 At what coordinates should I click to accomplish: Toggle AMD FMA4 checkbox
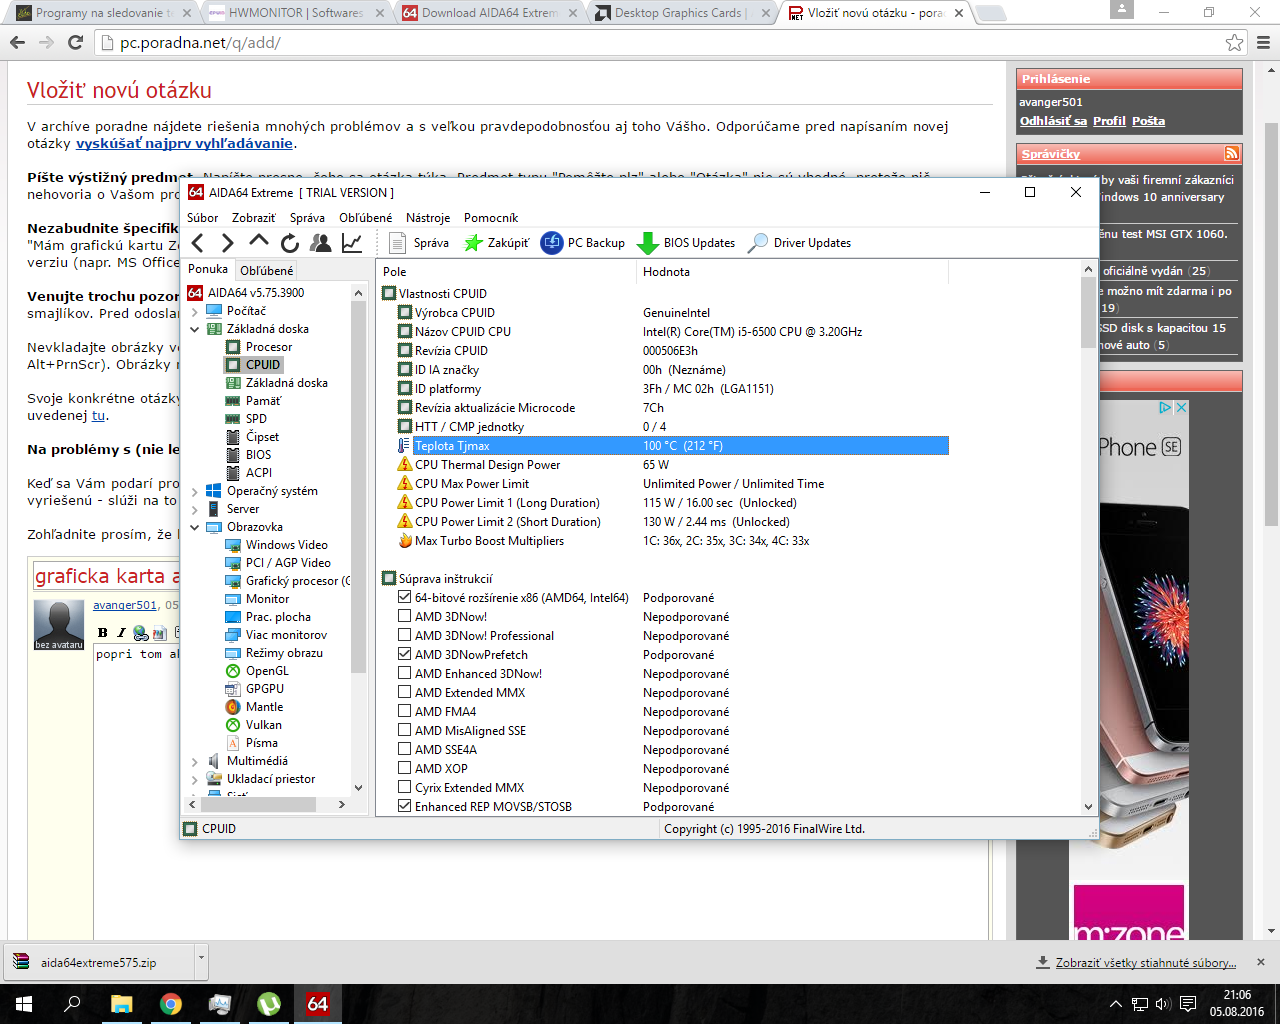[405, 712]
